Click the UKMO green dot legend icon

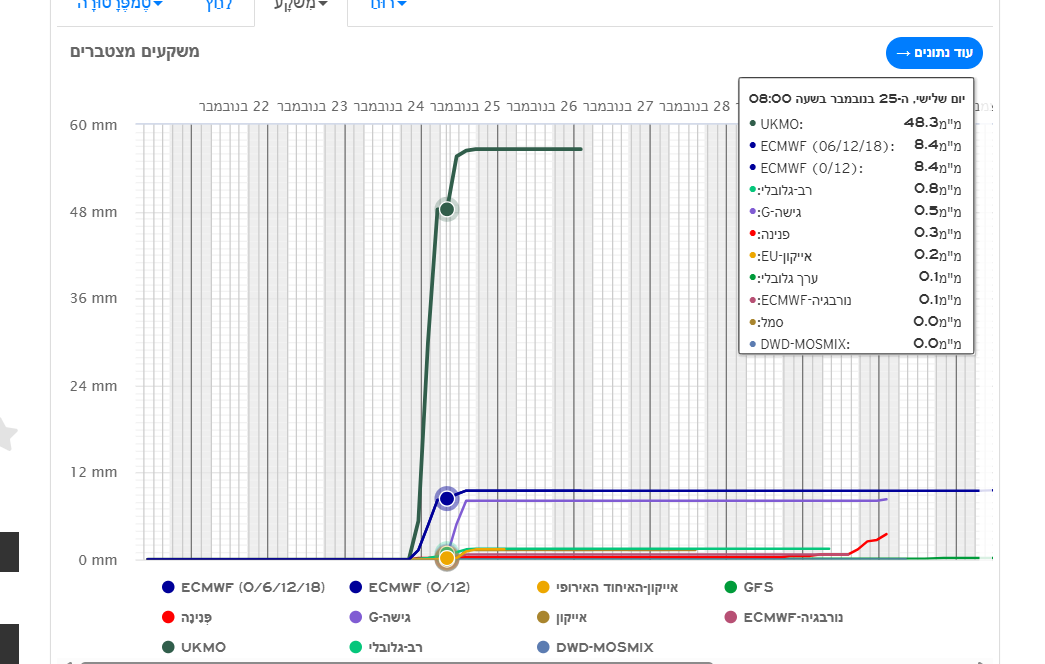(168, 647)
